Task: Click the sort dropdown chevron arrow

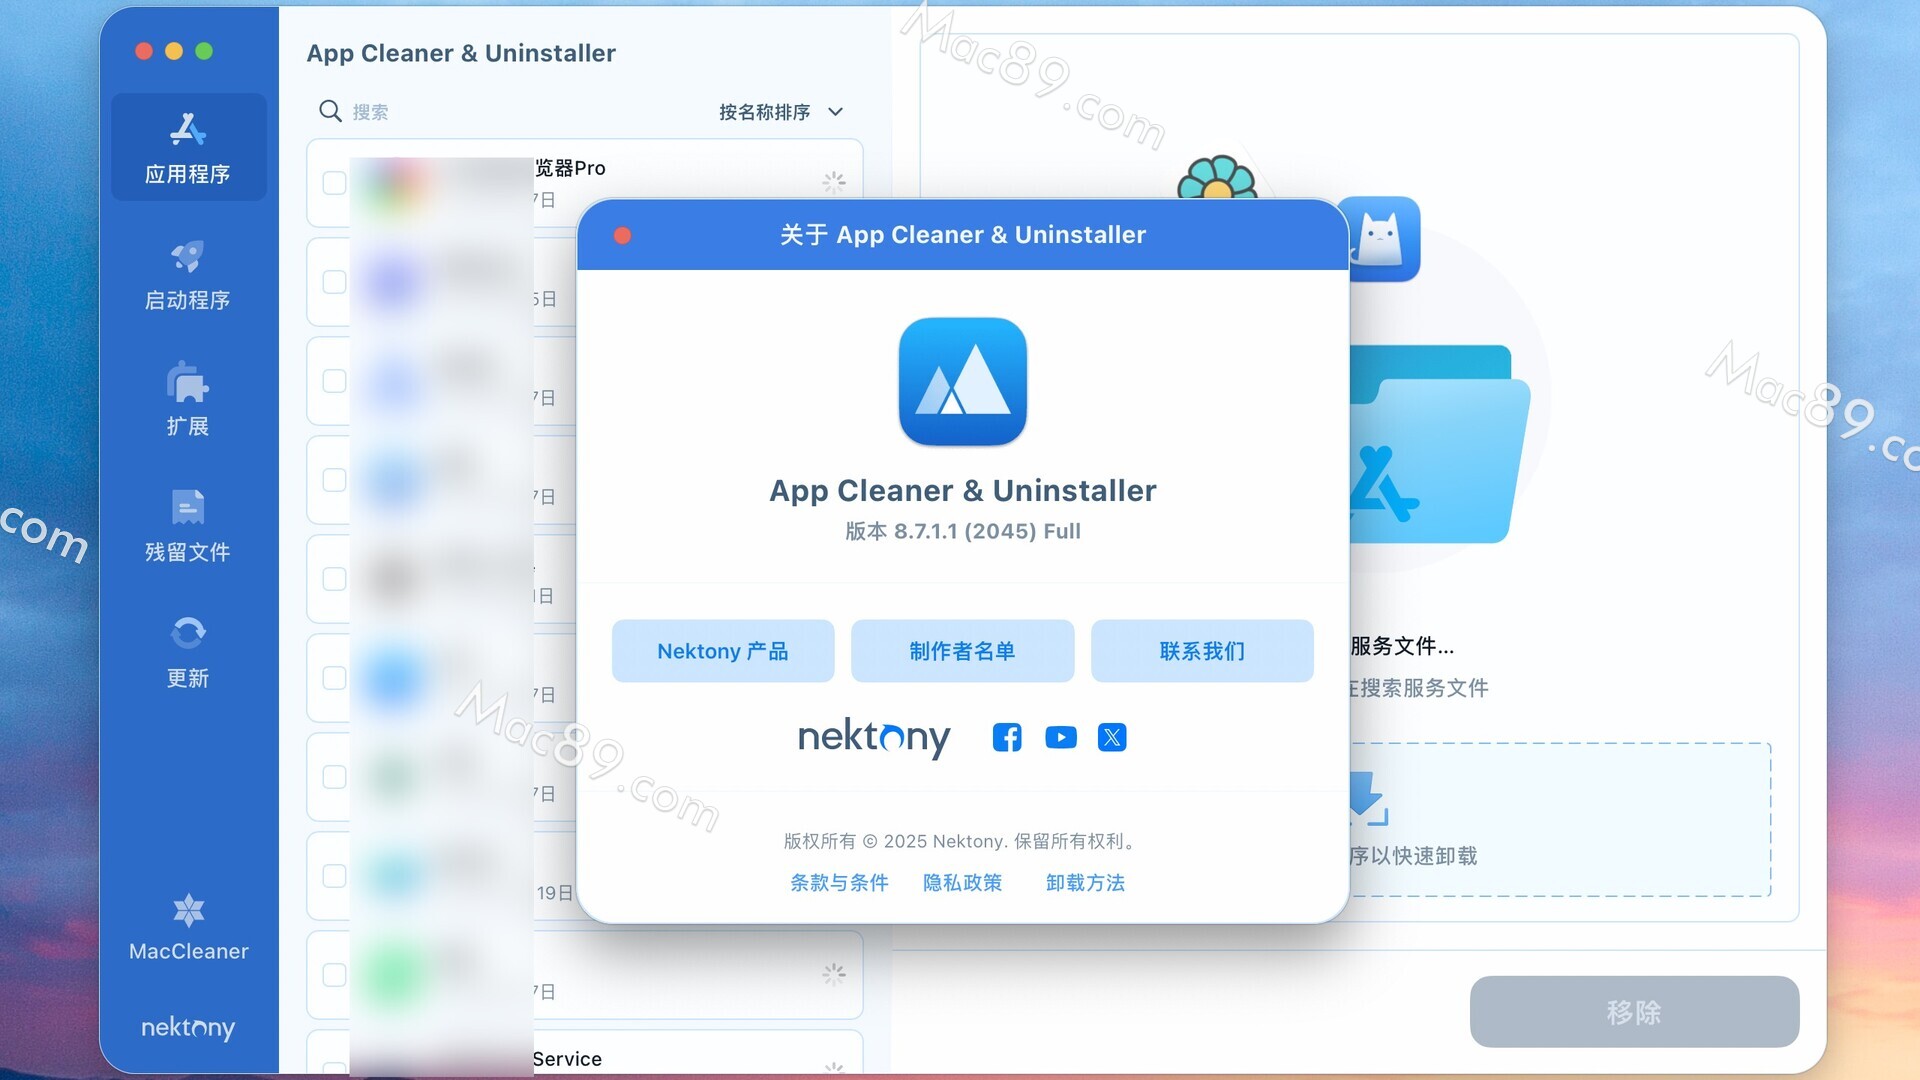Action: (x=836, y=112)
